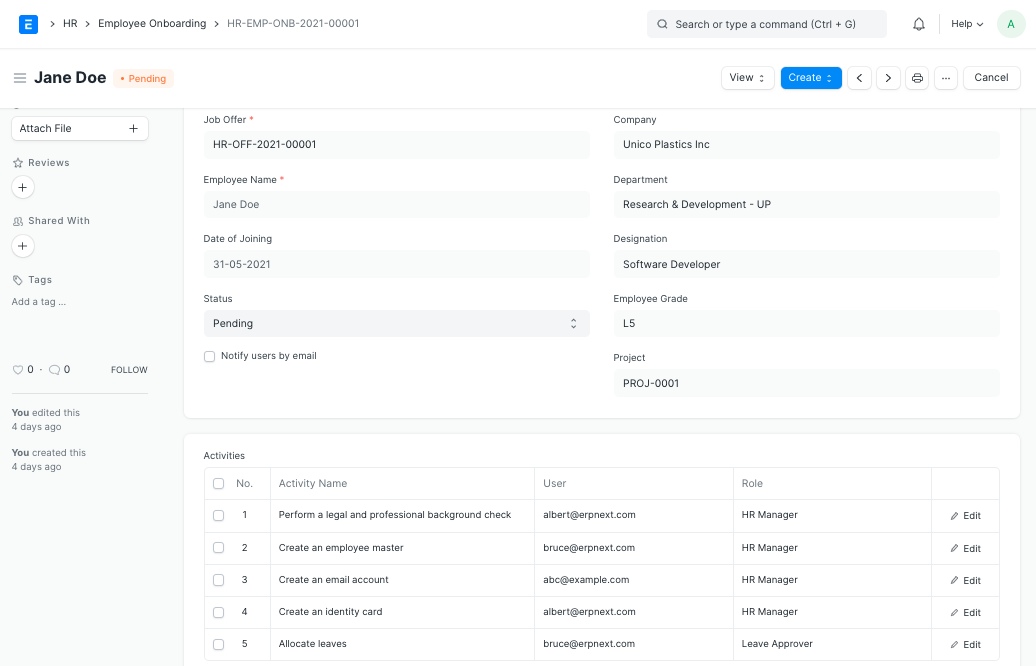Open notifications via the bell icon
This screenshot has width=1036, height=666.
918,23
